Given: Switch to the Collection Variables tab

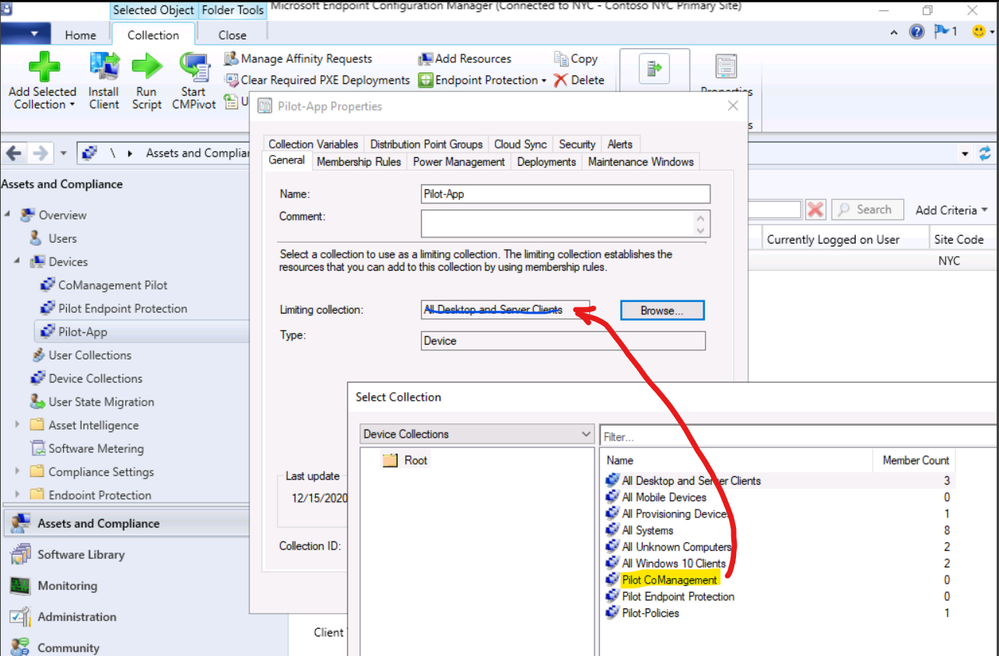Looking at the screenshot, I should click(x=313, y=144).
